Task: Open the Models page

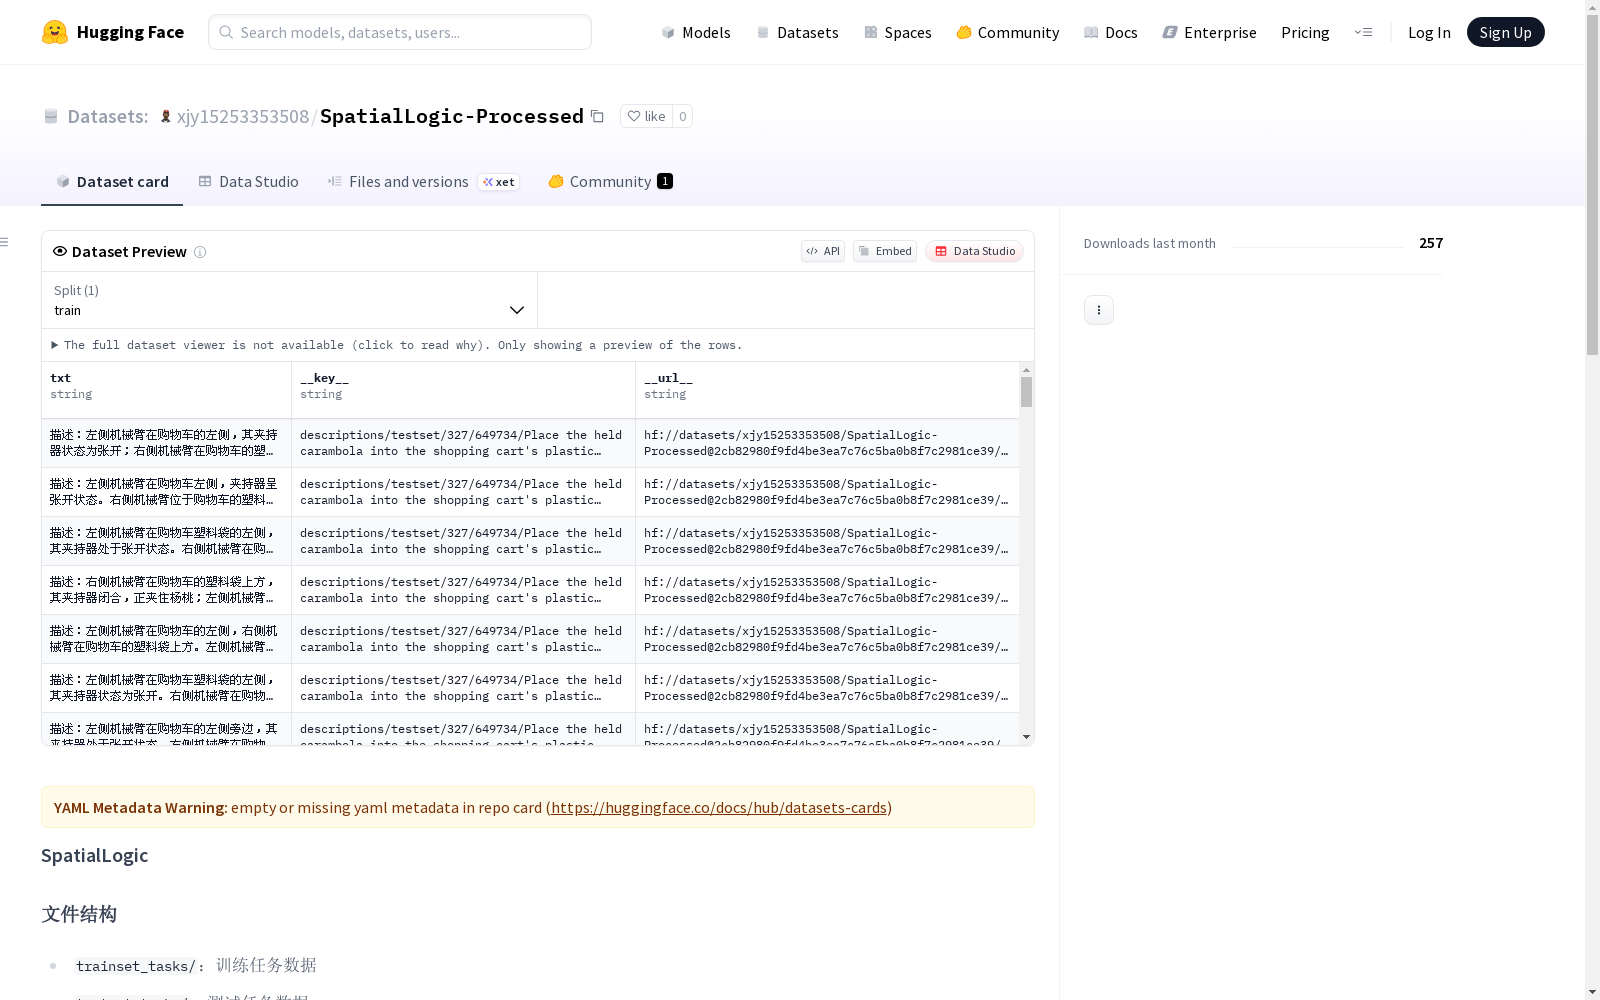Action: (x=696, y=32)
